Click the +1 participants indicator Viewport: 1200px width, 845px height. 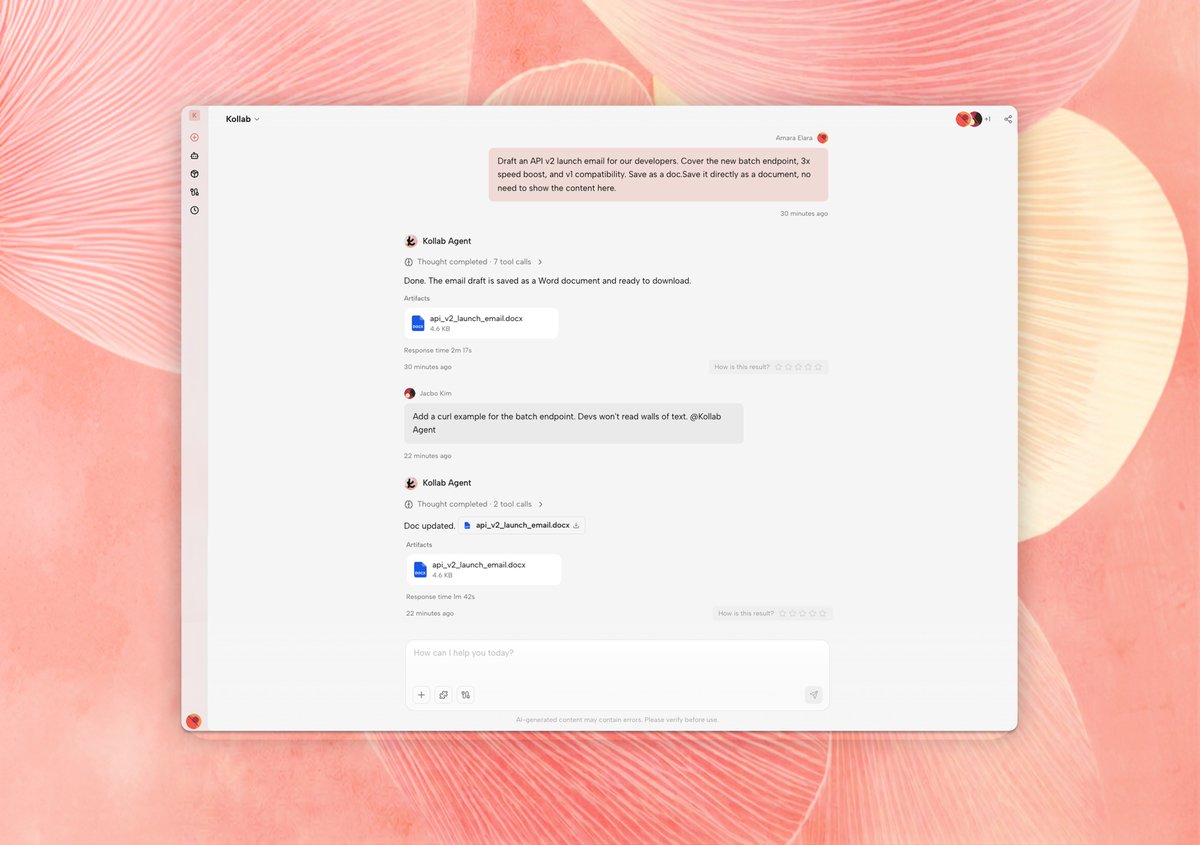987,119
